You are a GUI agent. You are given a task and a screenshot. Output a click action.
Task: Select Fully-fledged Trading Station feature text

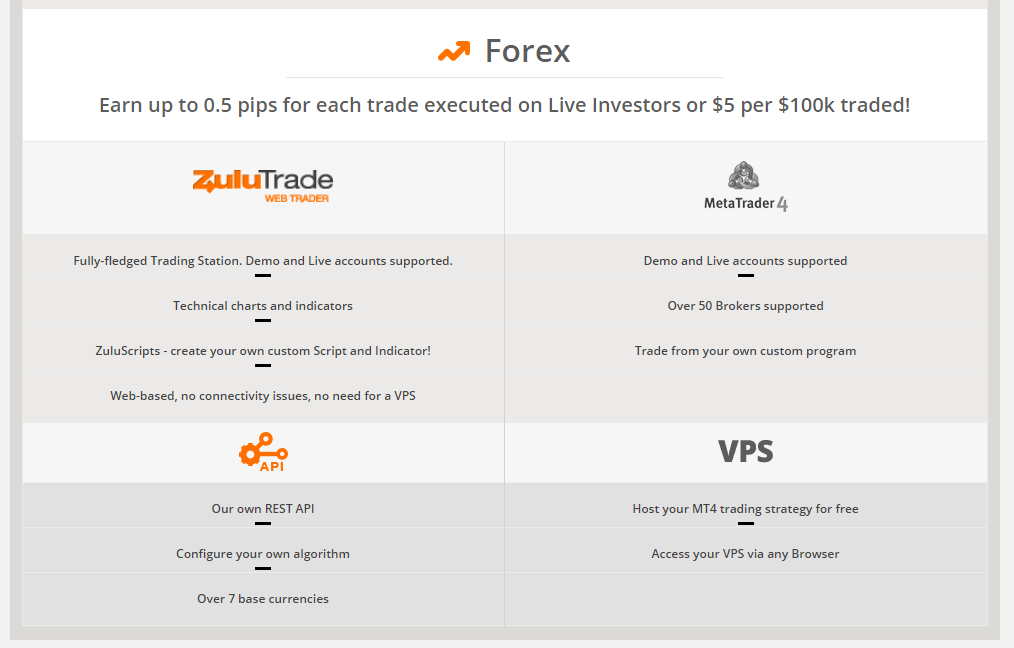click(263, 261)
